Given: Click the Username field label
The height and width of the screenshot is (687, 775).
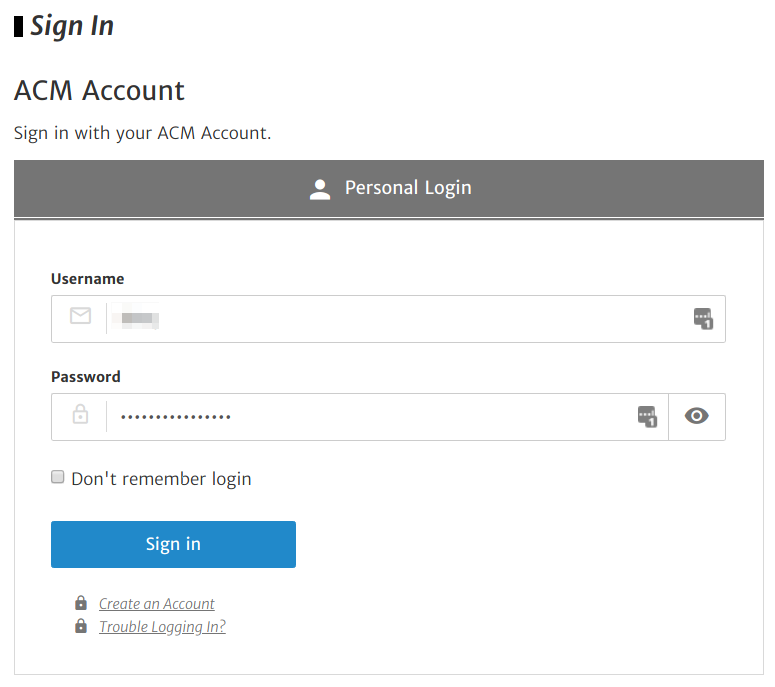Looking at the screenshot, I should (x=87, y=279).
